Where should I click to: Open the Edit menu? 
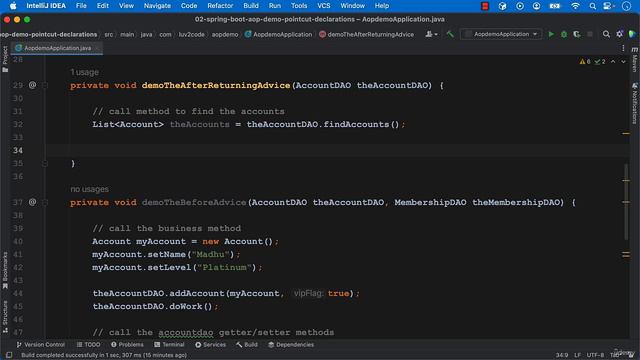(x=102, y=6)
